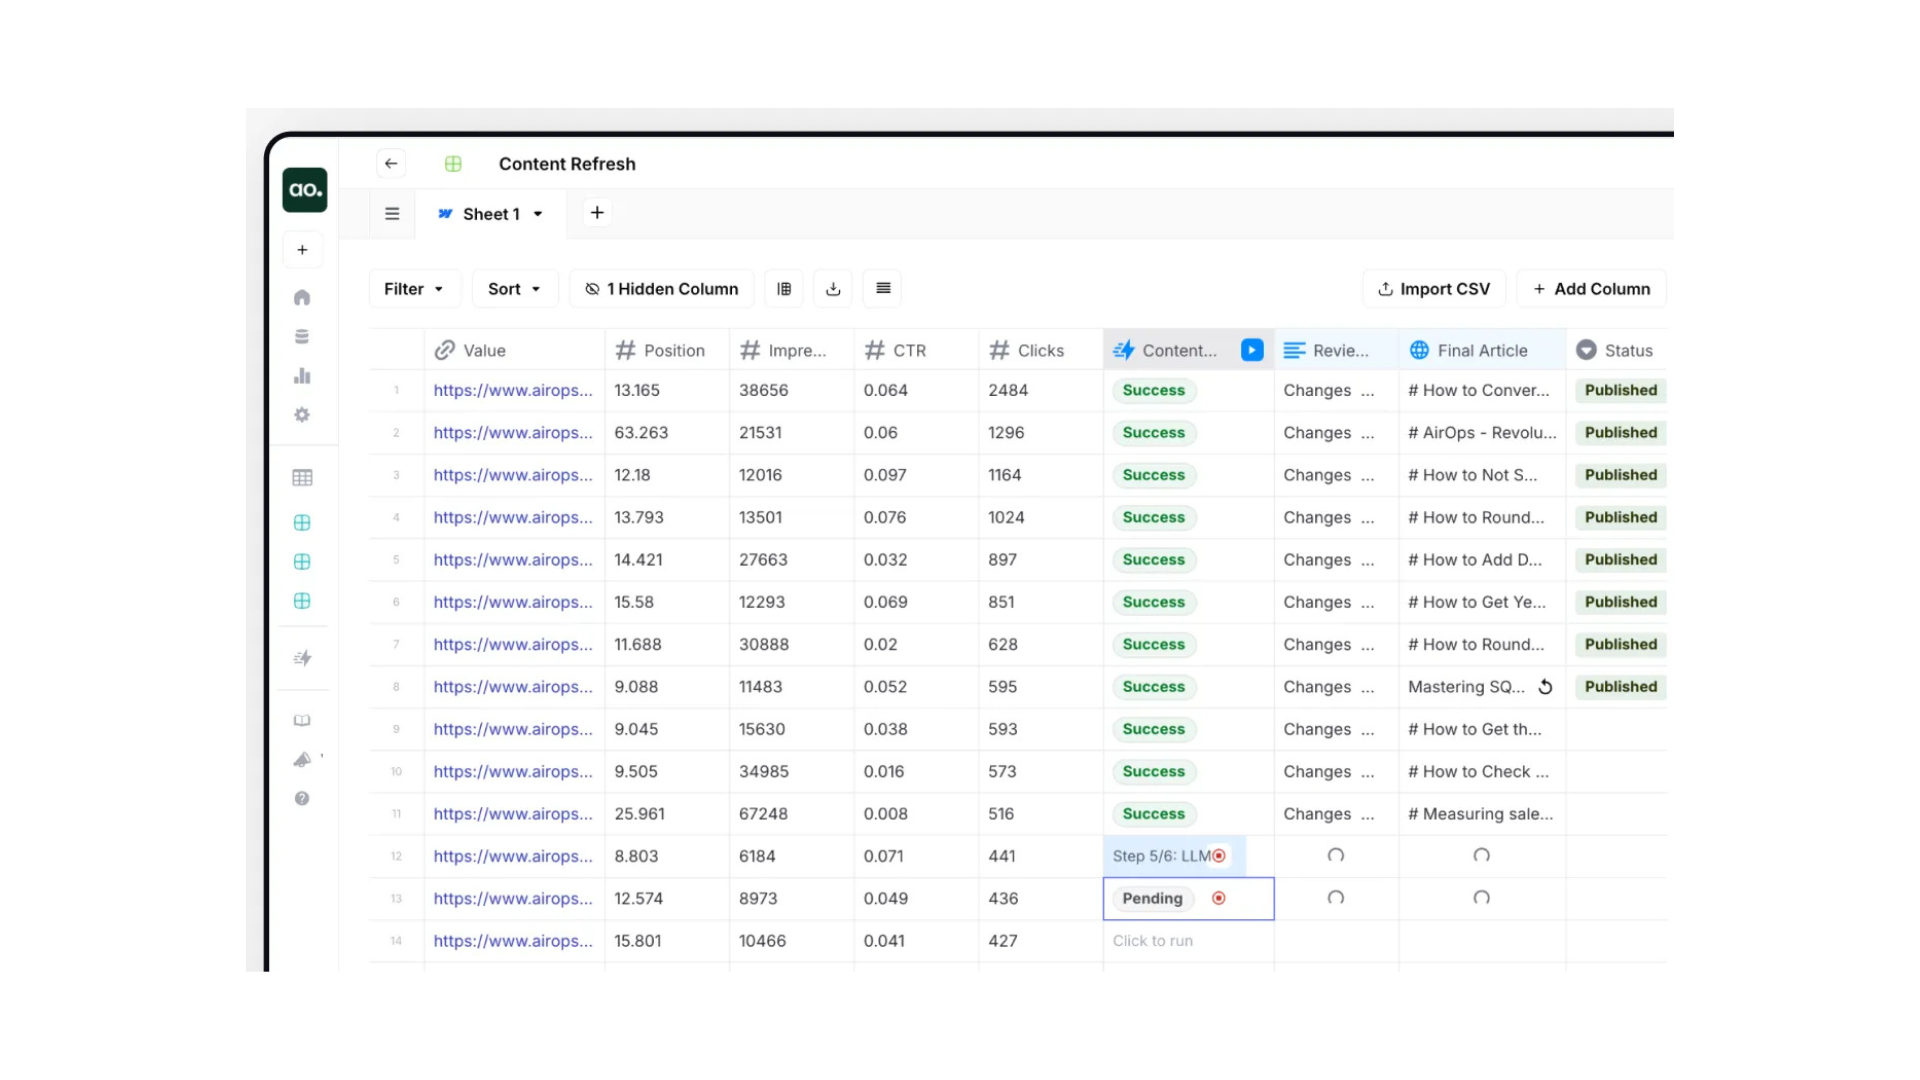Image resolution: width=1920 pixels, height=1080 pixels.
Task: Expand the Filter dropdown
Action: pos(414,289)
